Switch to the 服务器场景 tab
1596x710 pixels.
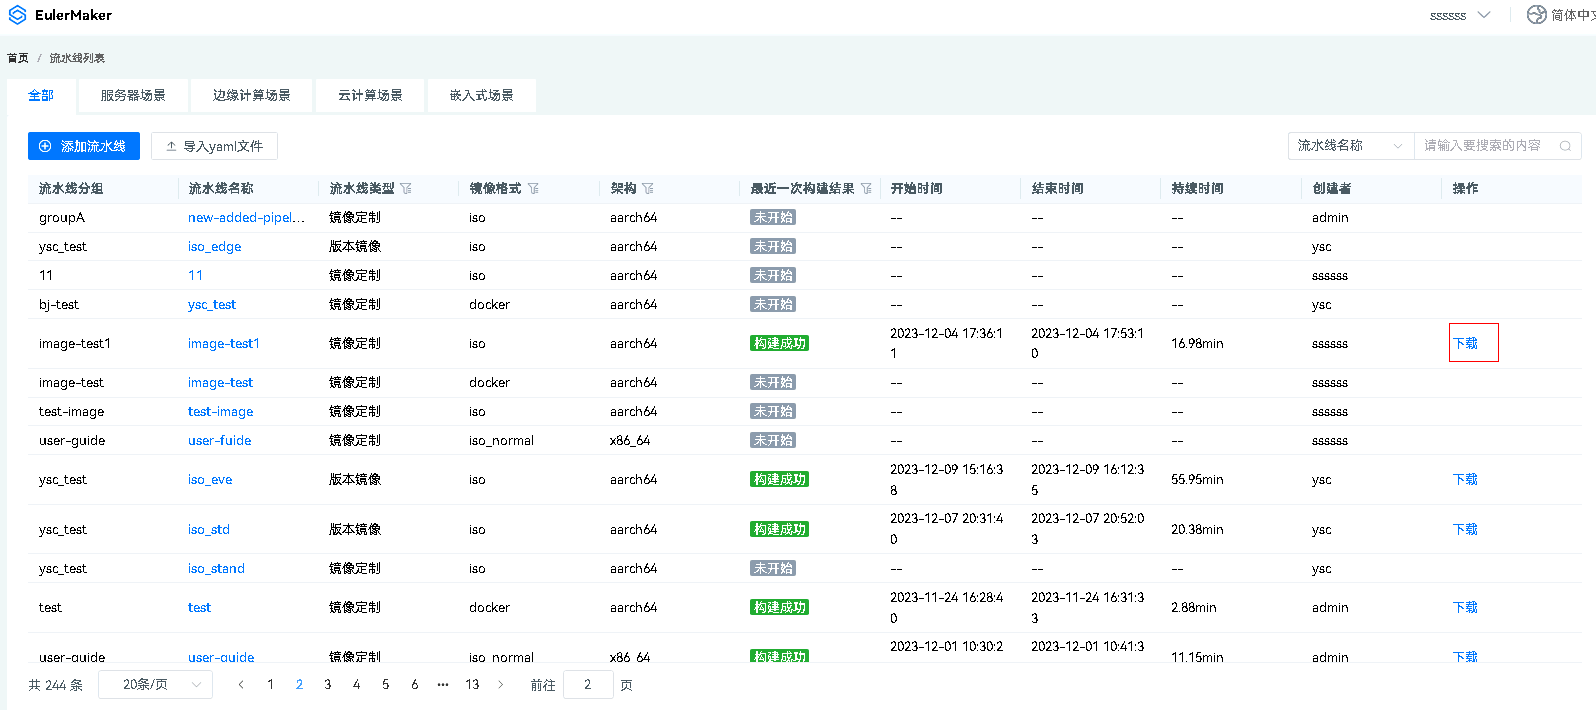133,96
